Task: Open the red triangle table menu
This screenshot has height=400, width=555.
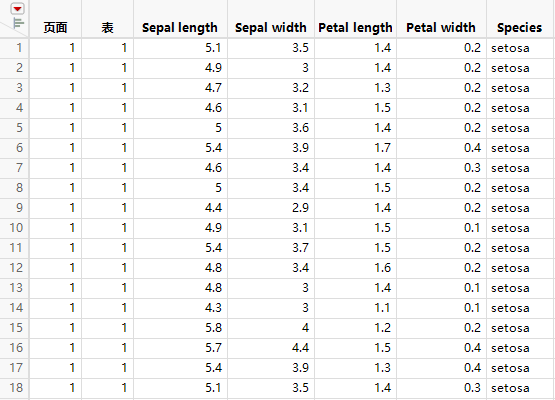Action: coord(17,8)
